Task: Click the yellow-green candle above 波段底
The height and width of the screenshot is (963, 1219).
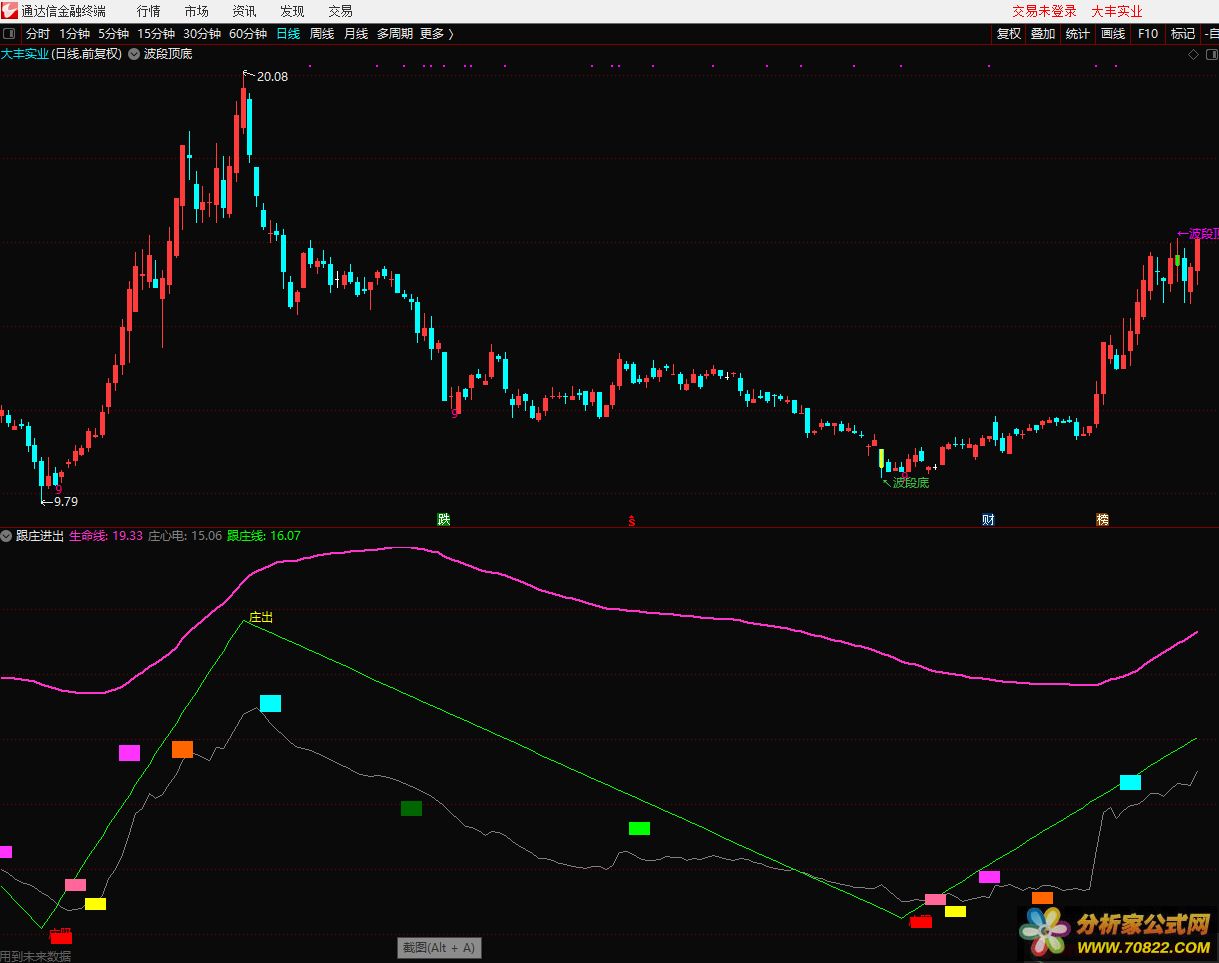Action: coord(881,459)
